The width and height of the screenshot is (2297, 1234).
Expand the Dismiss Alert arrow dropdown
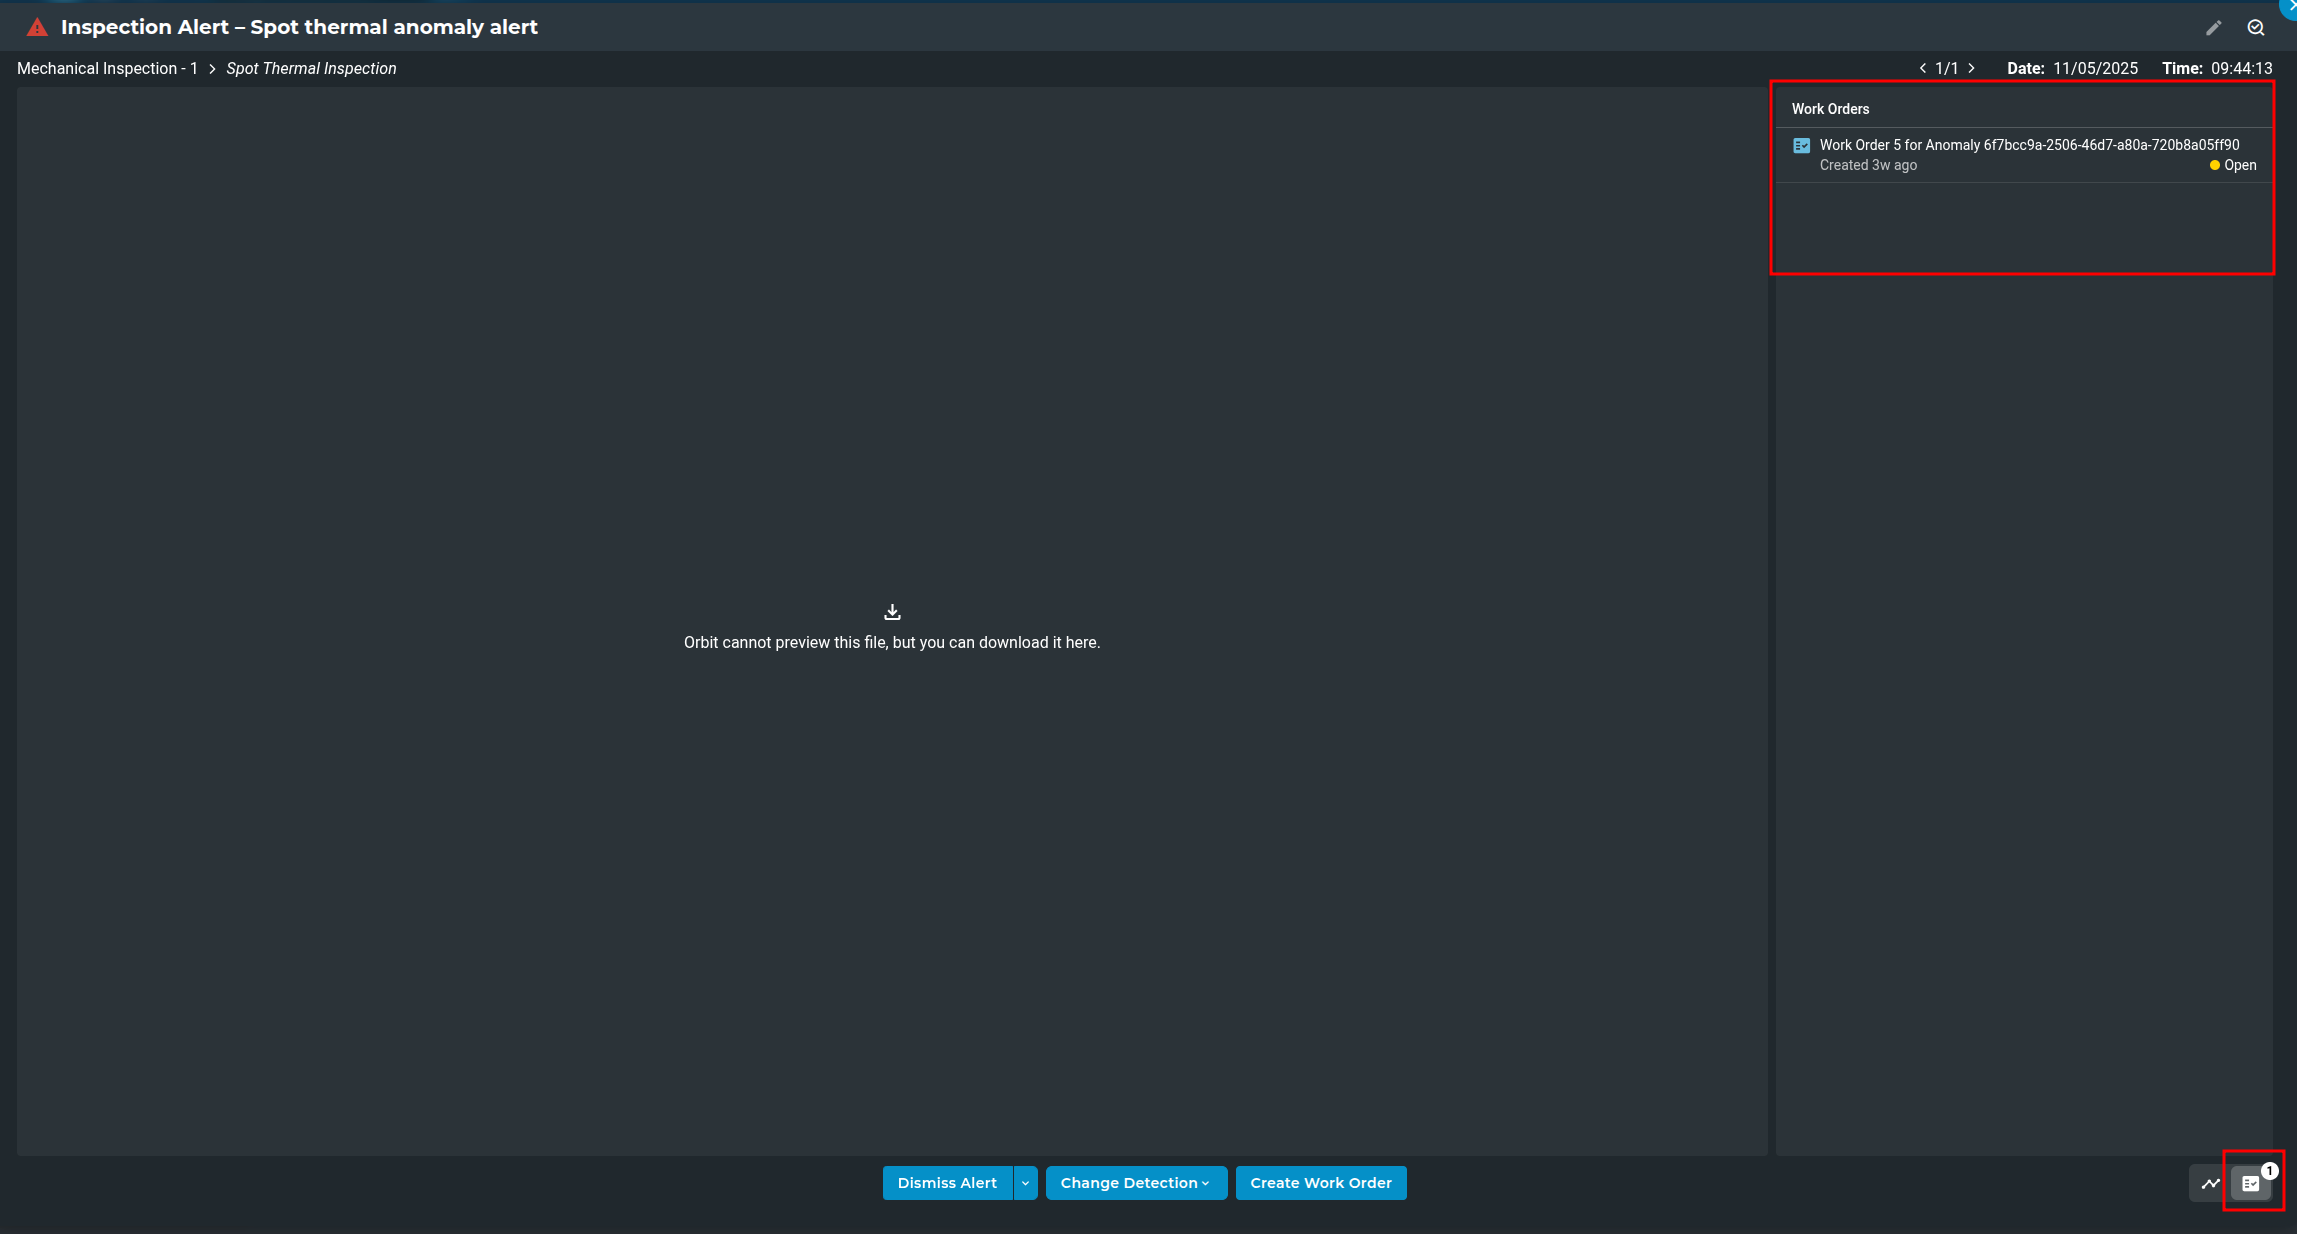point(1025,1183)
